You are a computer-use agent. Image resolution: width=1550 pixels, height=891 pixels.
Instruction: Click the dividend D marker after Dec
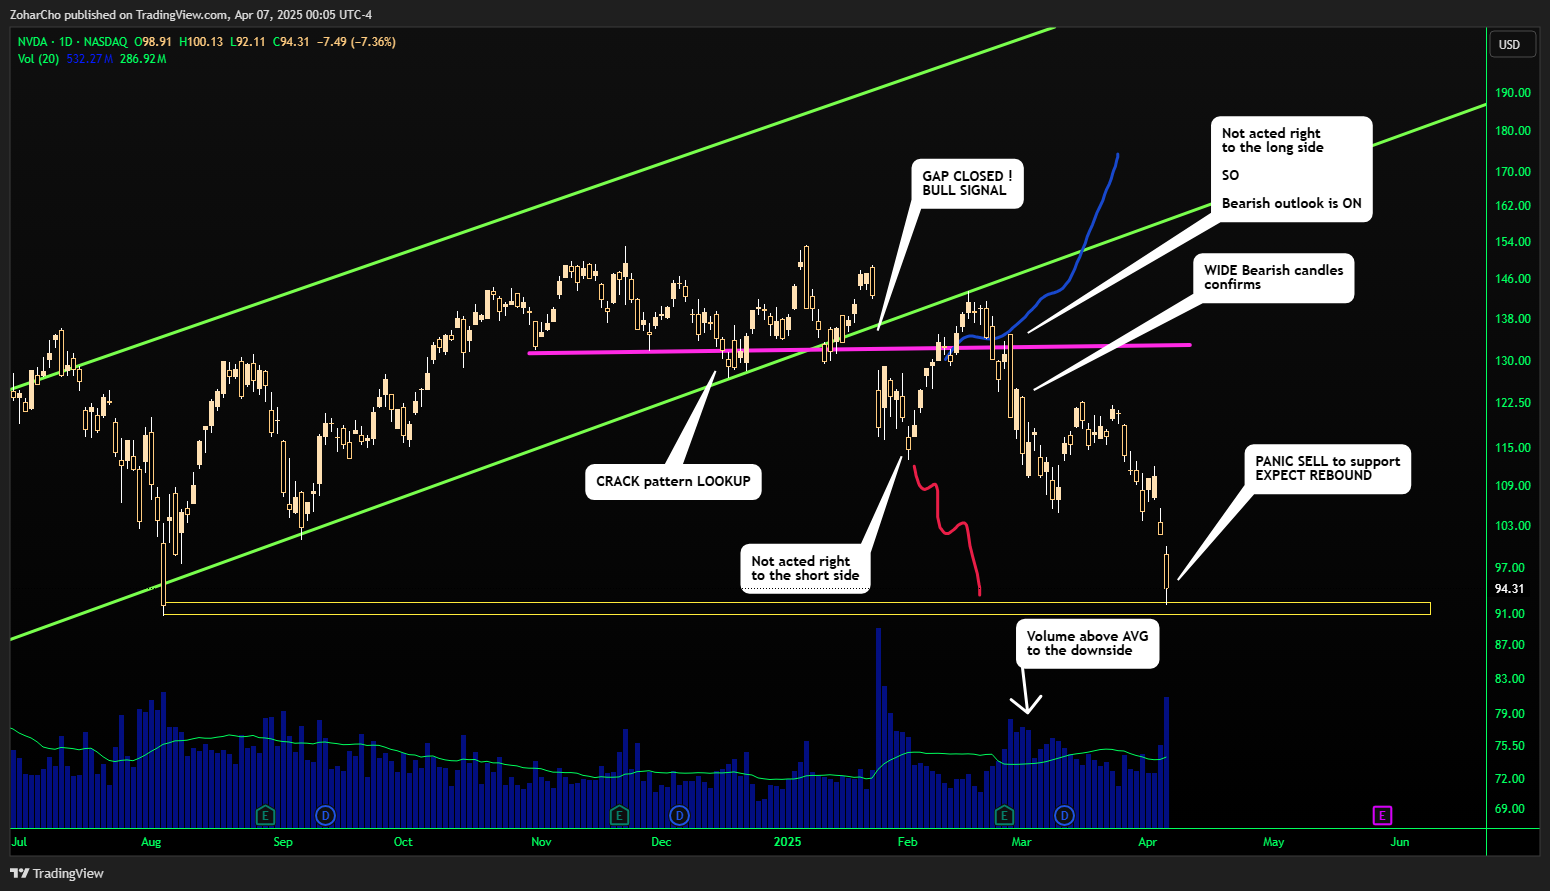[x=679, y=815]
